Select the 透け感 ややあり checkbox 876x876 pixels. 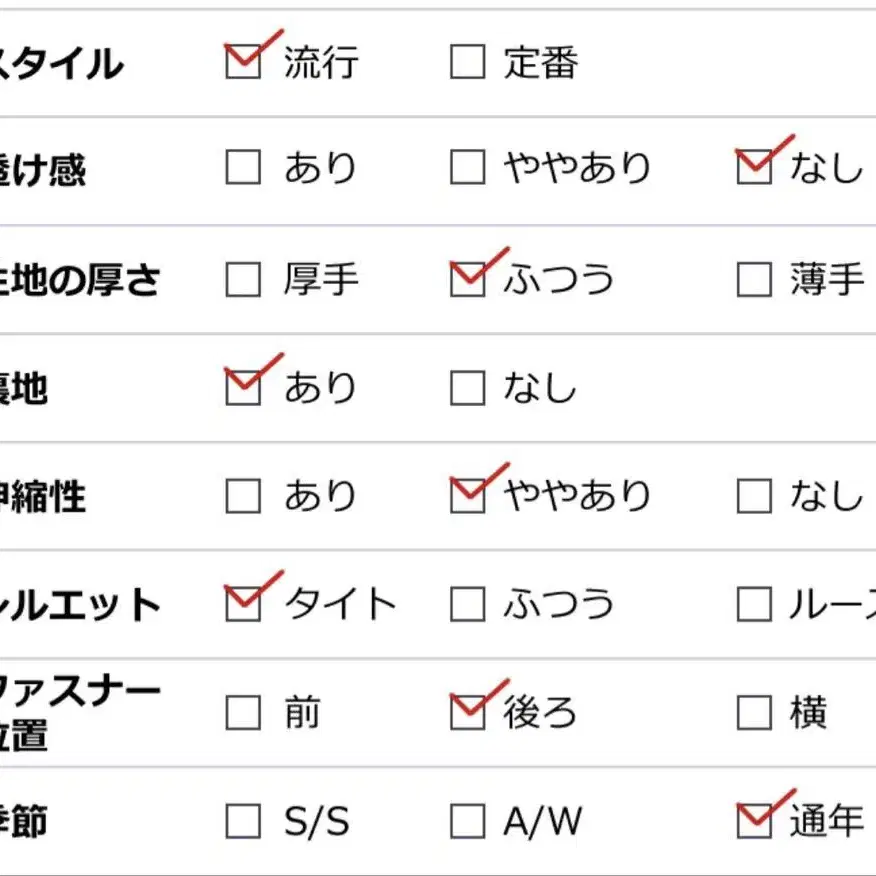467,168
